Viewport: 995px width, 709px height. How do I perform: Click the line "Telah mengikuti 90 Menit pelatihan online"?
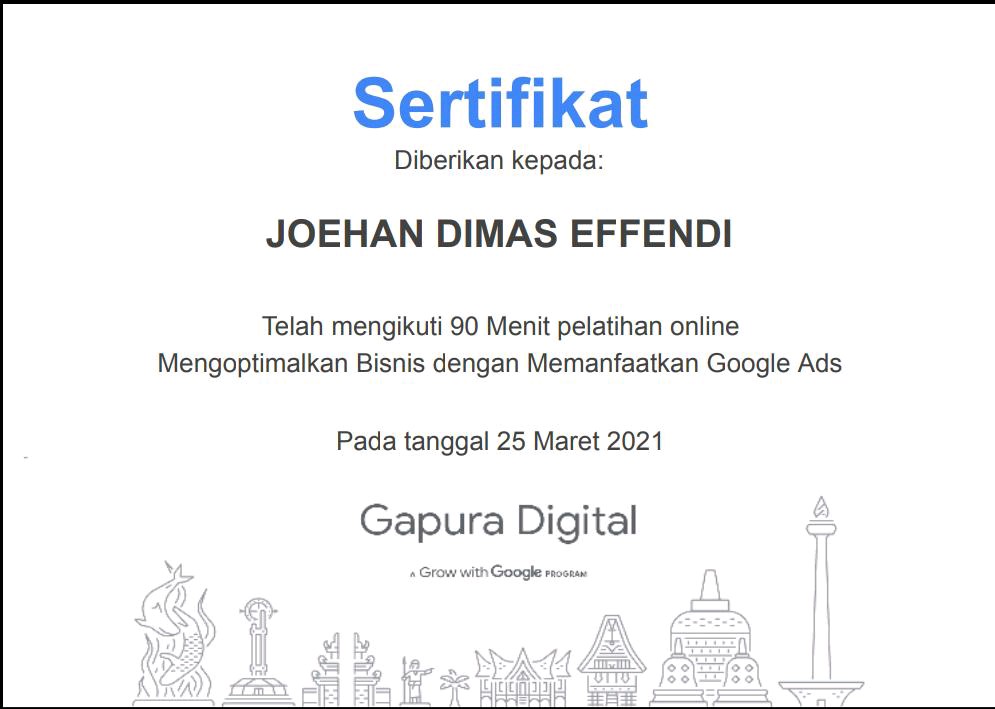click(x=500, y=326)
